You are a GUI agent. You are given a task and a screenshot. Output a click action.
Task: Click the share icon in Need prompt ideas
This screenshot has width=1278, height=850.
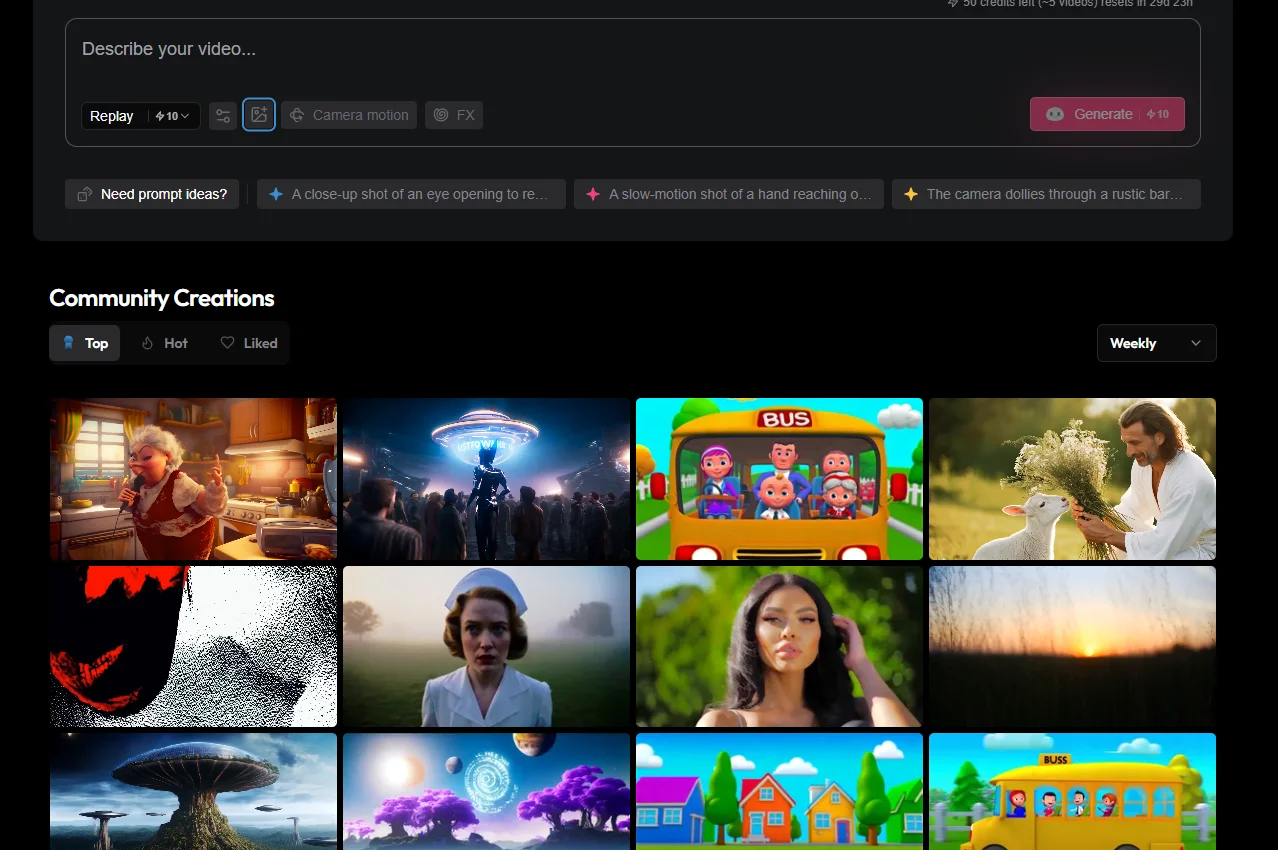tap(85, 194)
